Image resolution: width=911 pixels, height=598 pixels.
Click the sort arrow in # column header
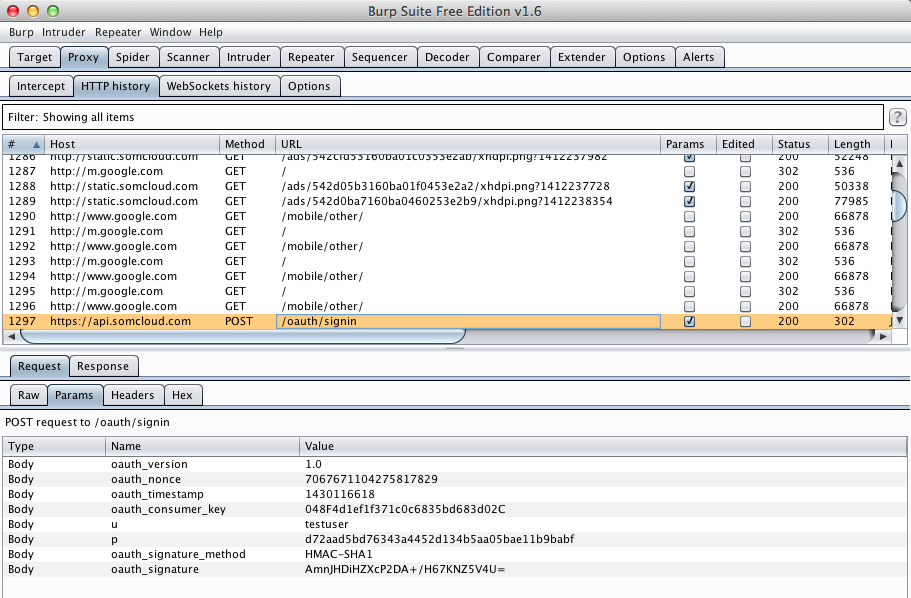tap(37, 144)
